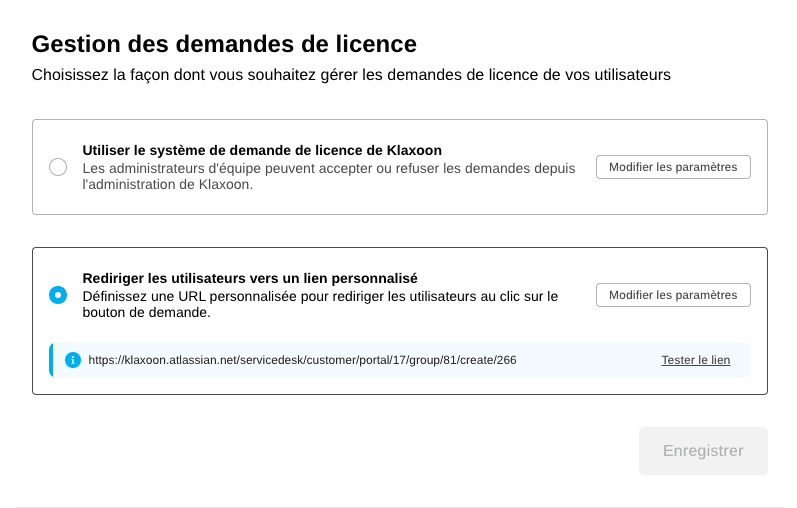The width and height of the screenshot is (797, 508).
Task: Click 'l'administration de Klaxoon' text in first option
Action: (x=167, y=184)
